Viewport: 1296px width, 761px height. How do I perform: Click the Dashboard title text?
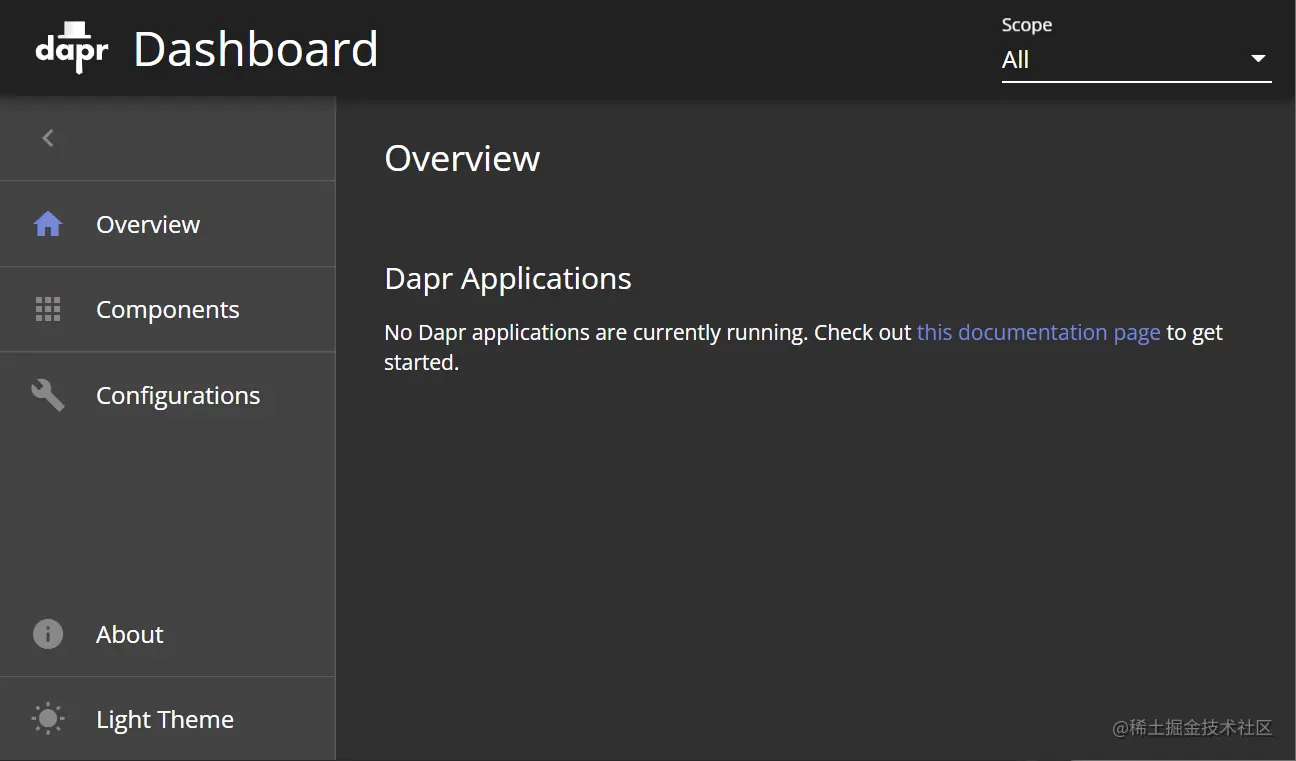(256, 49)
